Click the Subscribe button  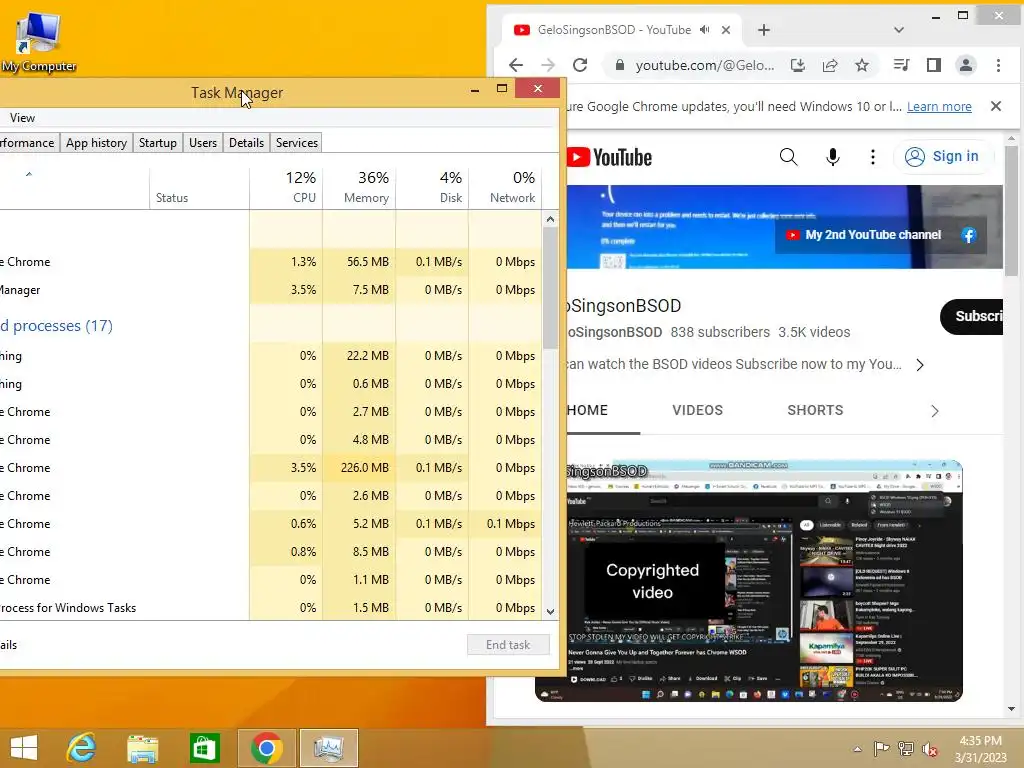point(972,317)
